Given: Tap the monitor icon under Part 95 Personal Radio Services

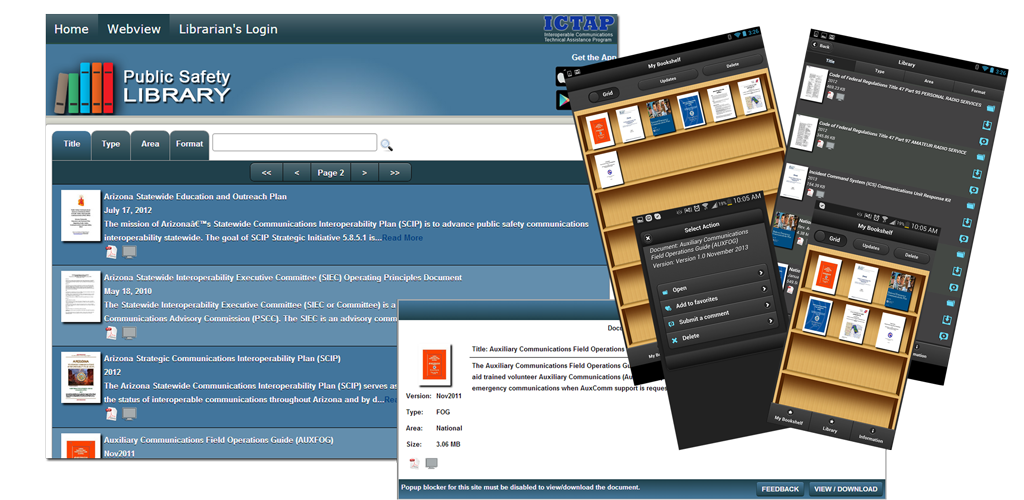Looking at the screenshot, I should (840, 97).
